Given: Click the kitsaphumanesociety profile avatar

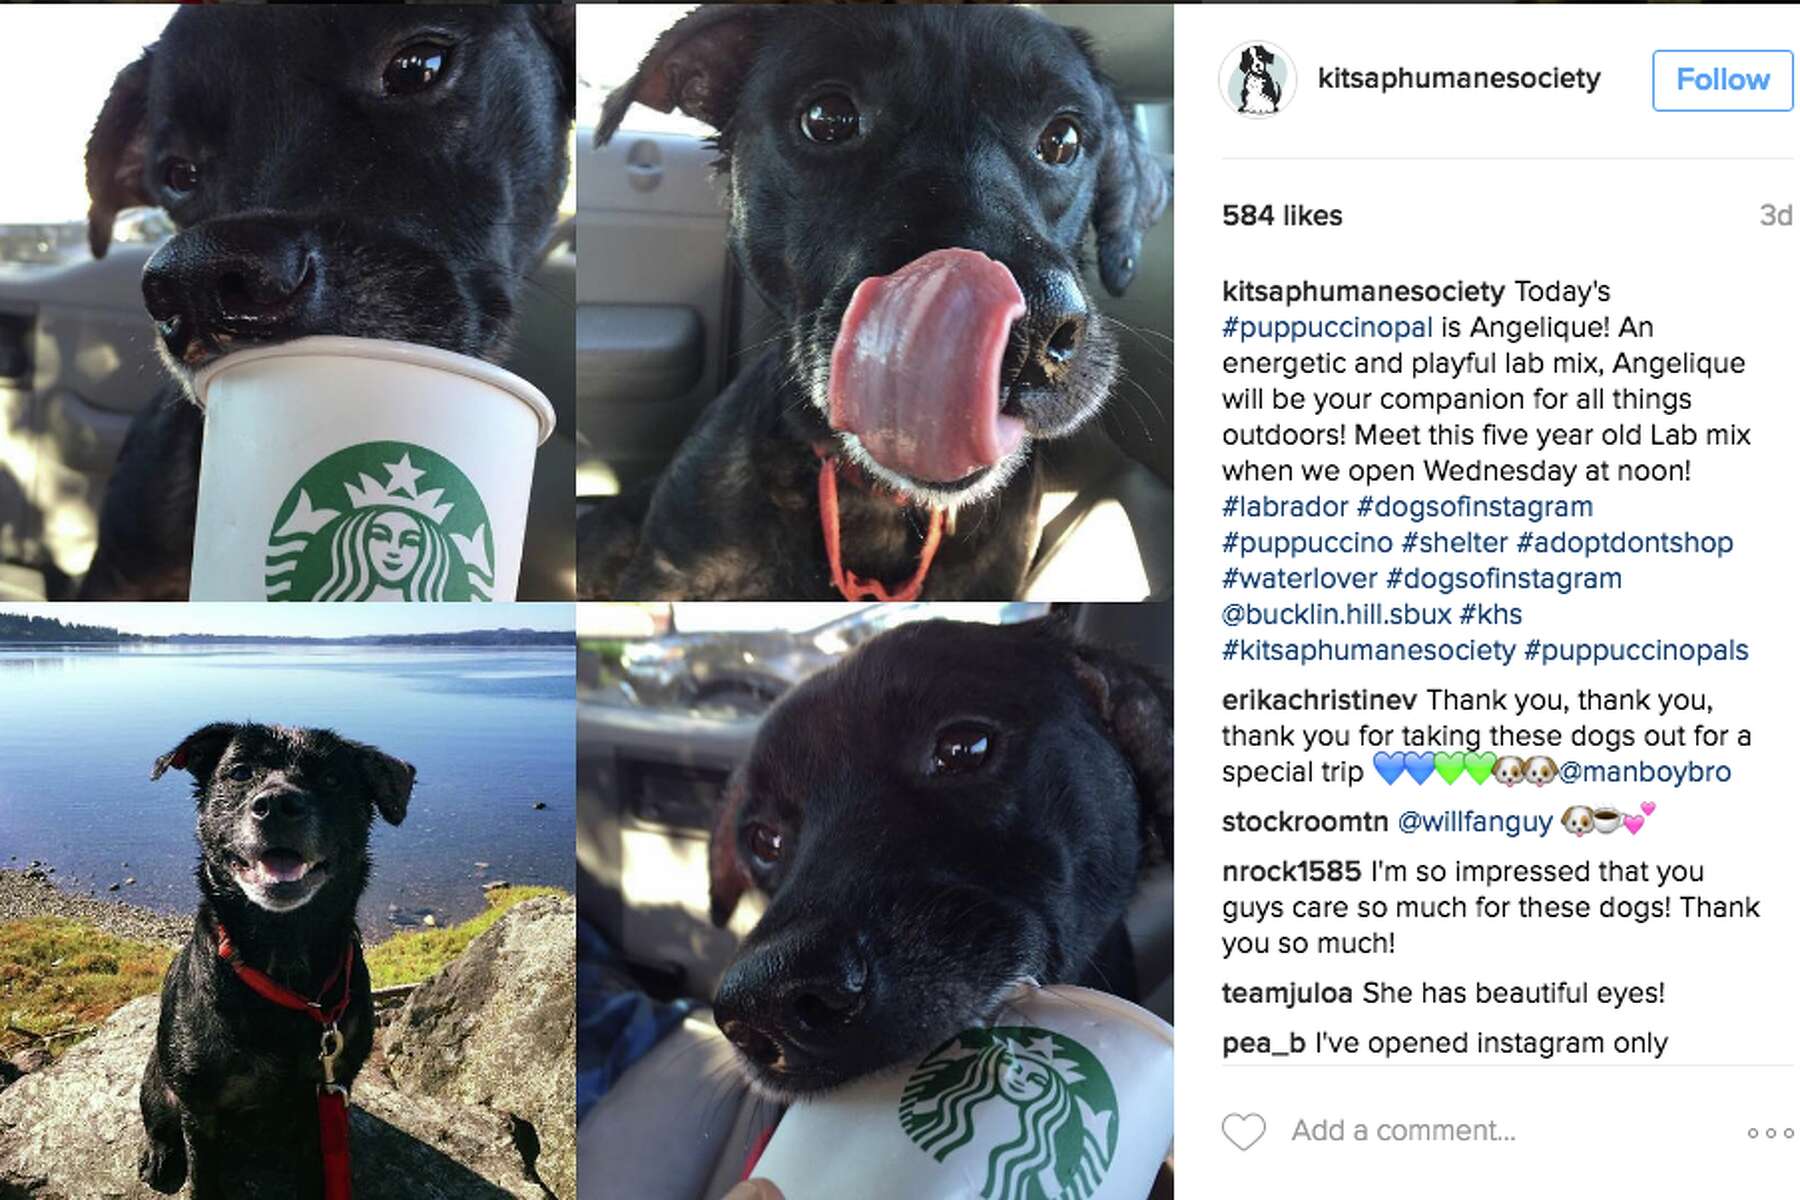Looking at the screenshot, I should 1257,80.
